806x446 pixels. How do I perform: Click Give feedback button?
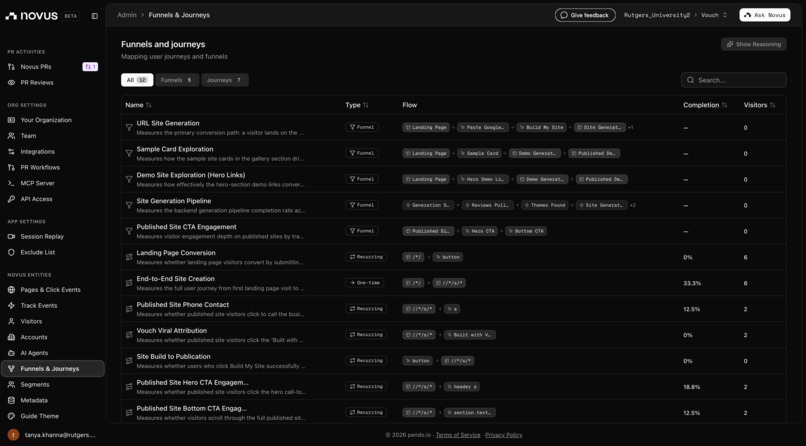click(585, 15)
